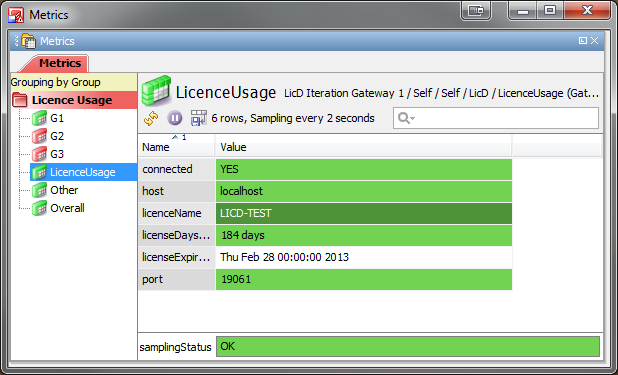Minimize the Metrics window
The width and height of the screenshot is (618, 375).
pyautogui.click(x=522, y=10)
